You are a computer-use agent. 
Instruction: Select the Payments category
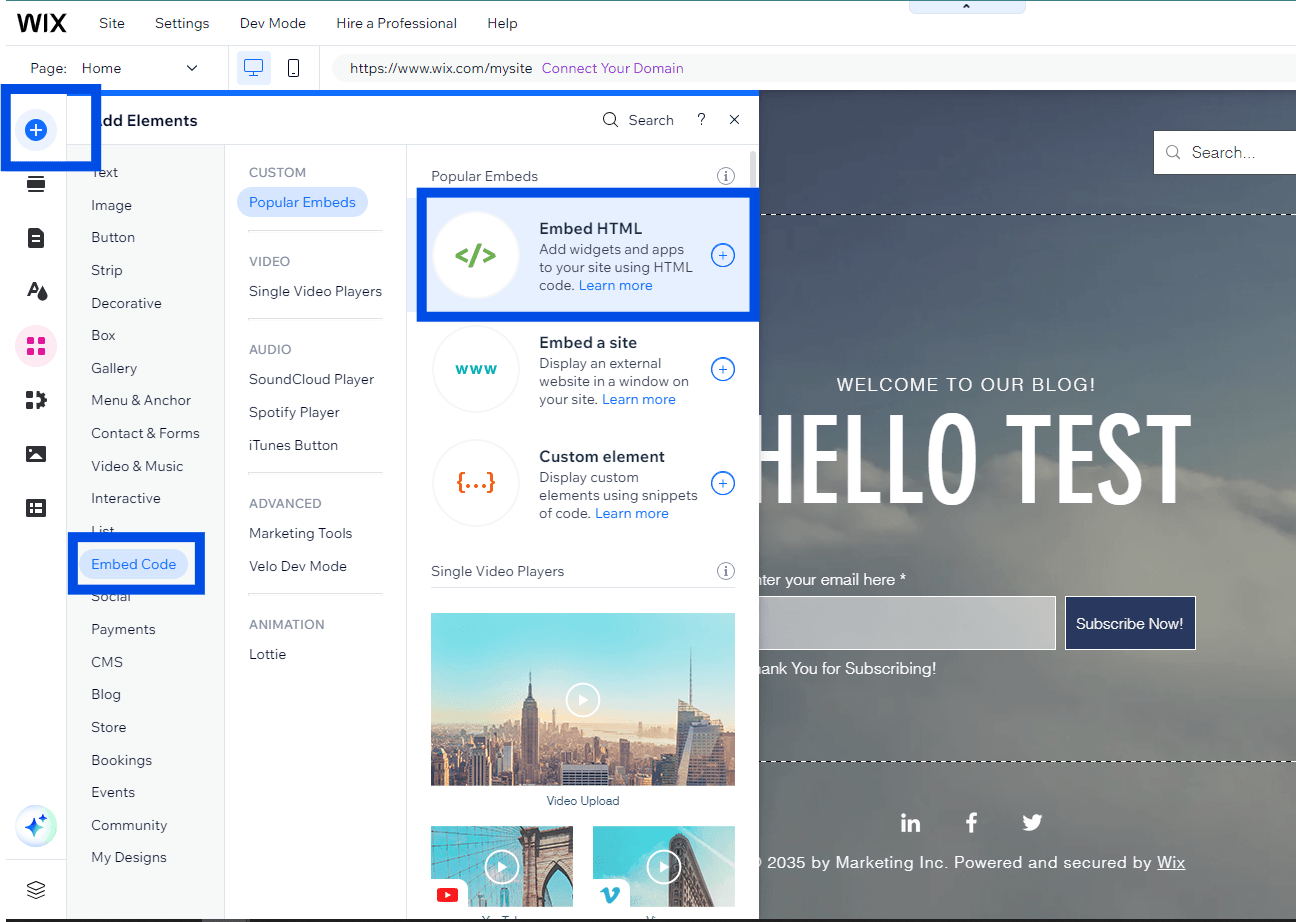[x=123, y=629]
